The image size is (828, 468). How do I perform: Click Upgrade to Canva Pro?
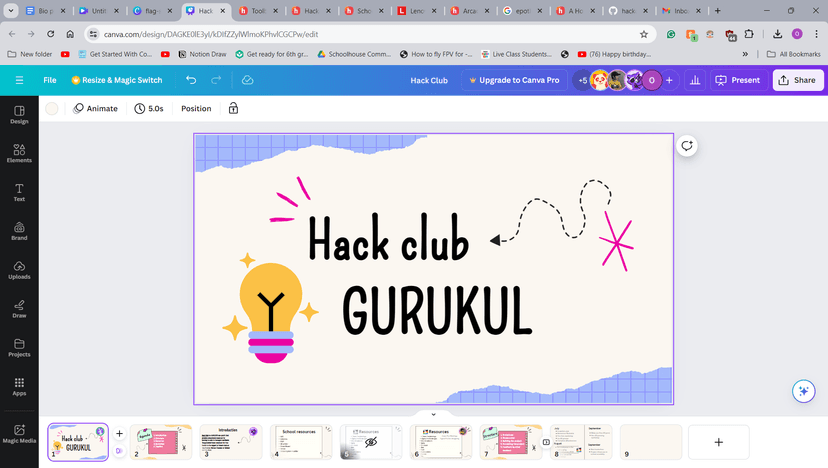514,80
